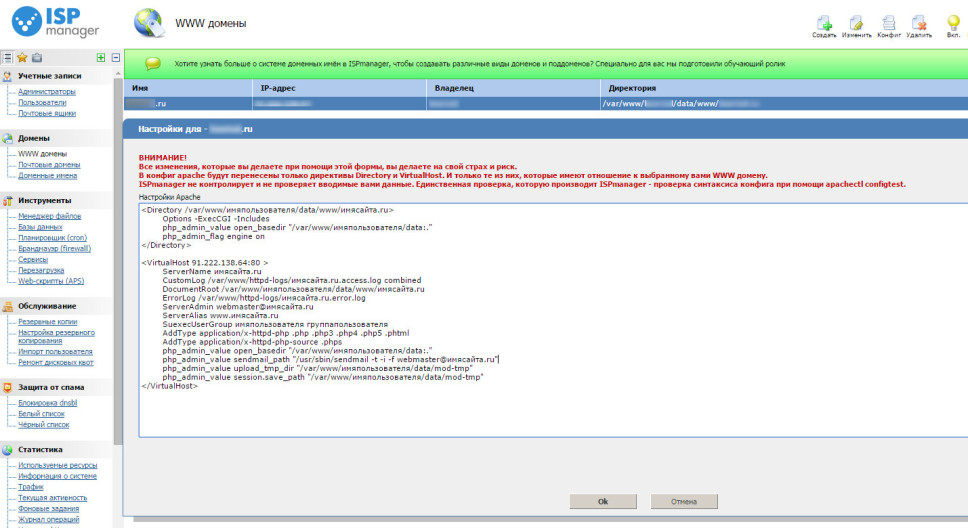968x528 pixels.
Task: Open the Сервисы link
Action: pyautogui.click(x=33, y=260)
